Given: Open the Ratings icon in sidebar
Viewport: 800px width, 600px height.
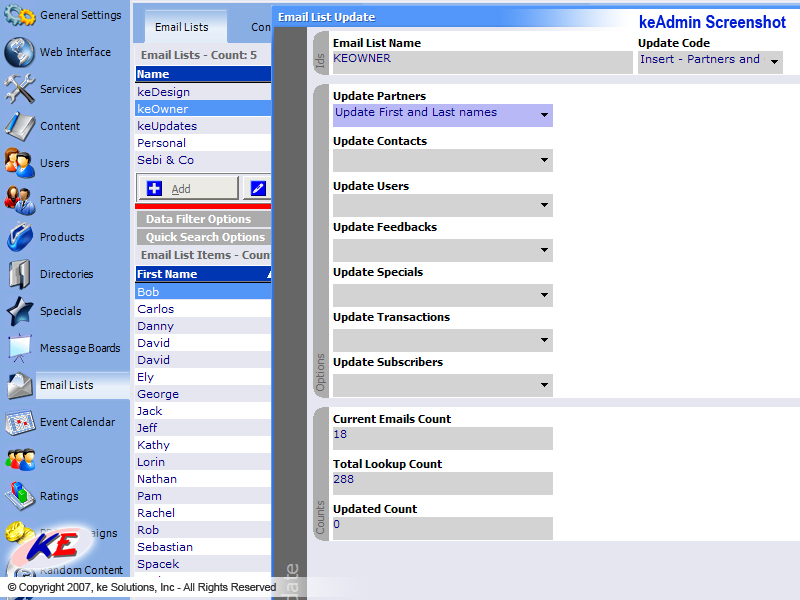Looking at the screenshot, I should click(x=19, y=496).
